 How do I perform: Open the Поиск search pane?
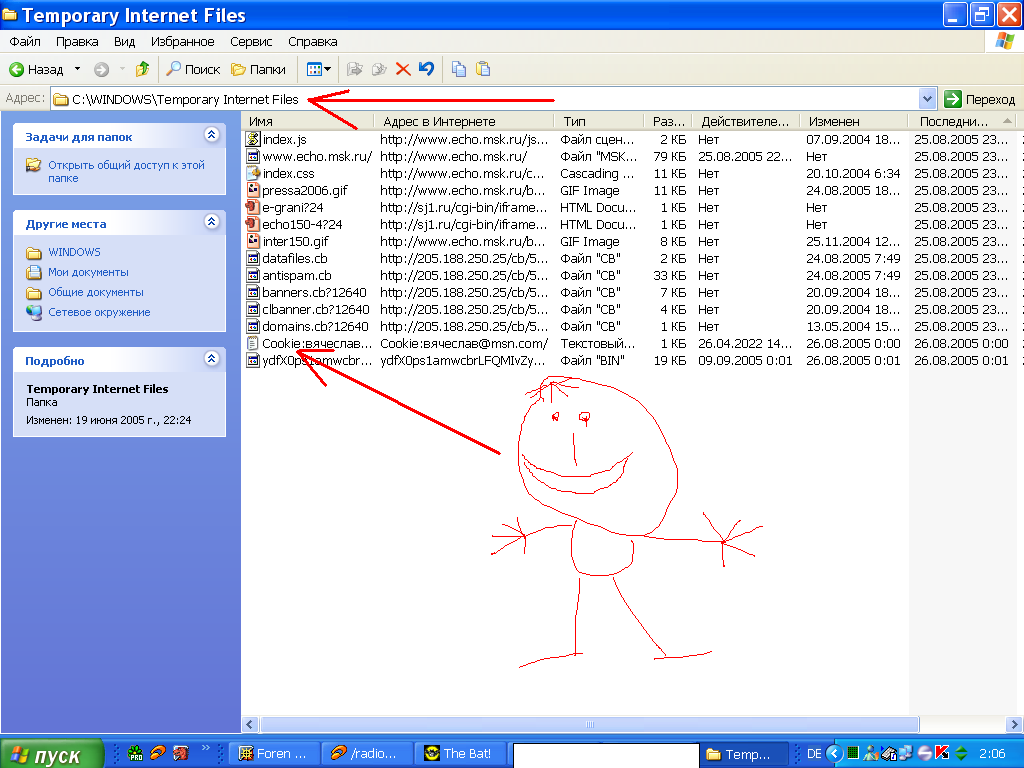(193, 69)
